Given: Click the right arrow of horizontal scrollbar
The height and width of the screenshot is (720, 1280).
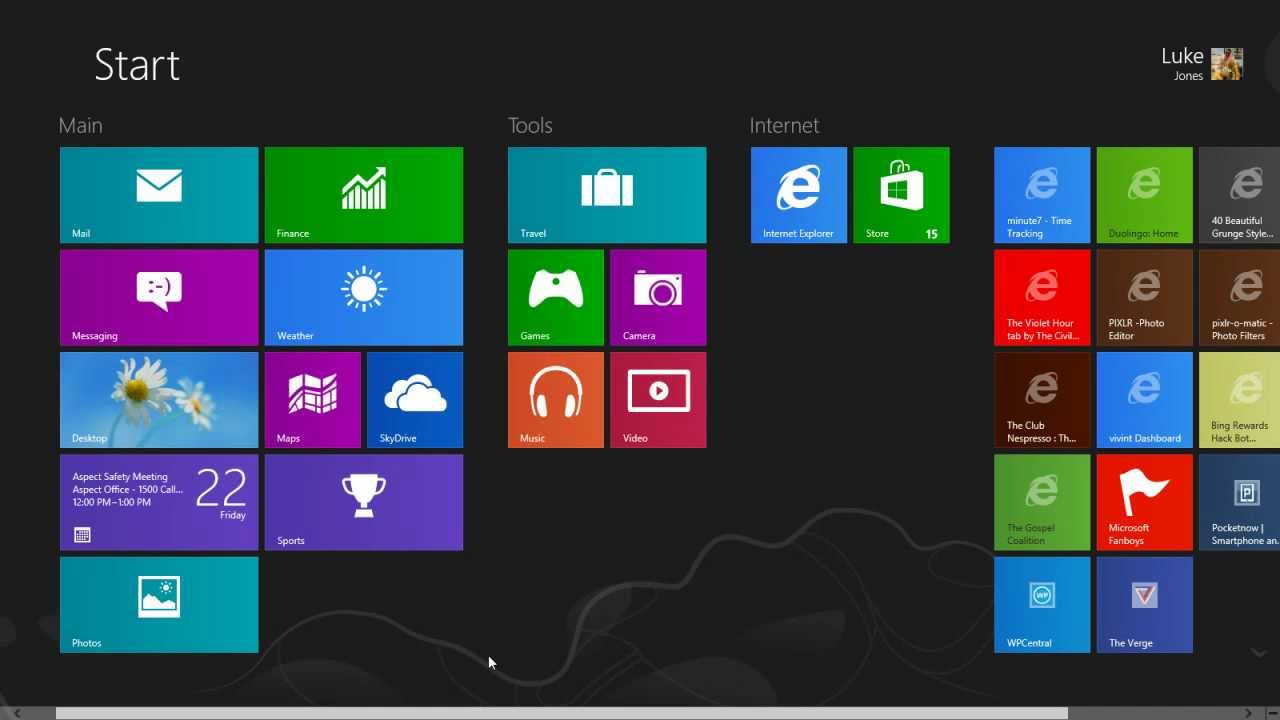Looking at the screenshot, I should click(1248, 713).
